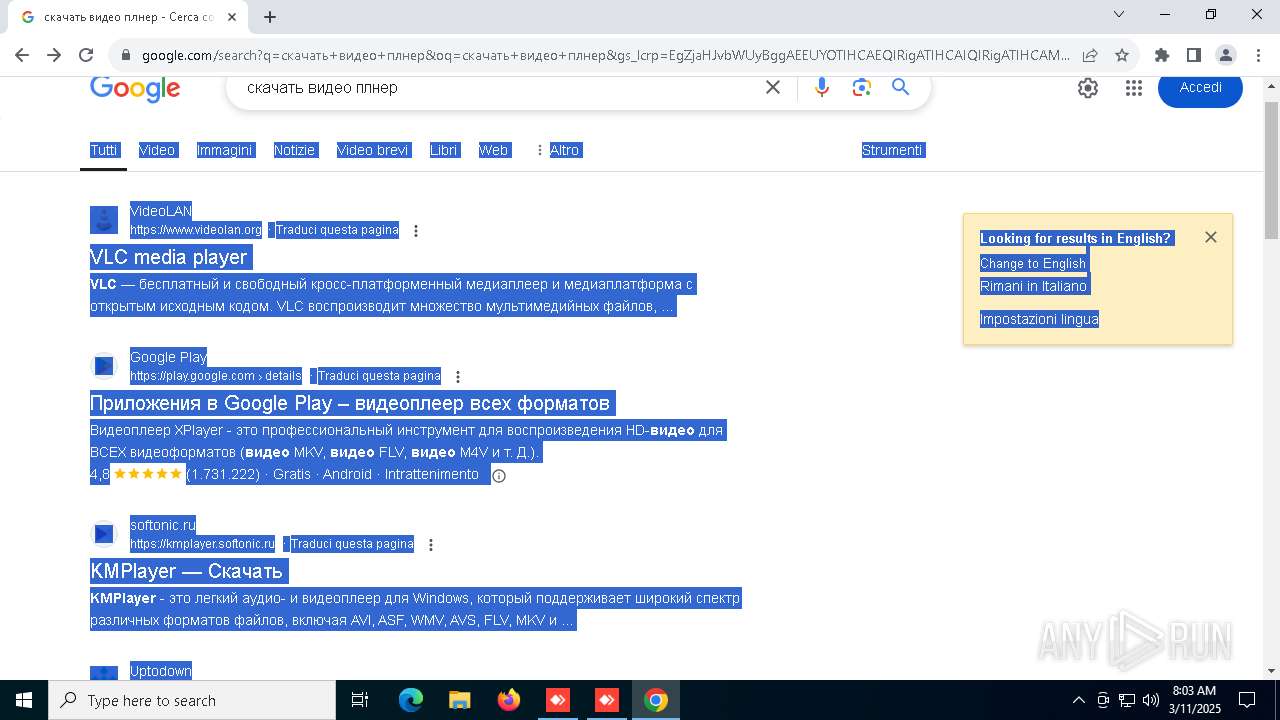View site information lock icon
The image size is (1280, 720).
click(125, 56)
